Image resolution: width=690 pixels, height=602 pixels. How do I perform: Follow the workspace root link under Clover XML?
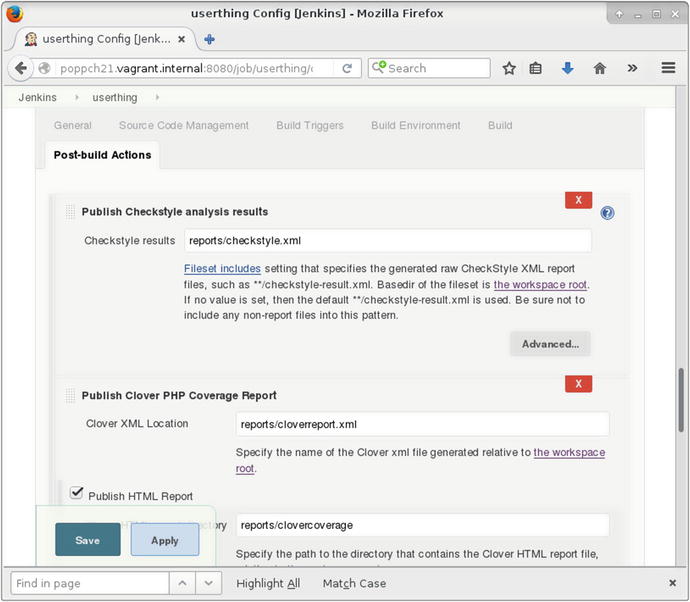coord(569,452)
